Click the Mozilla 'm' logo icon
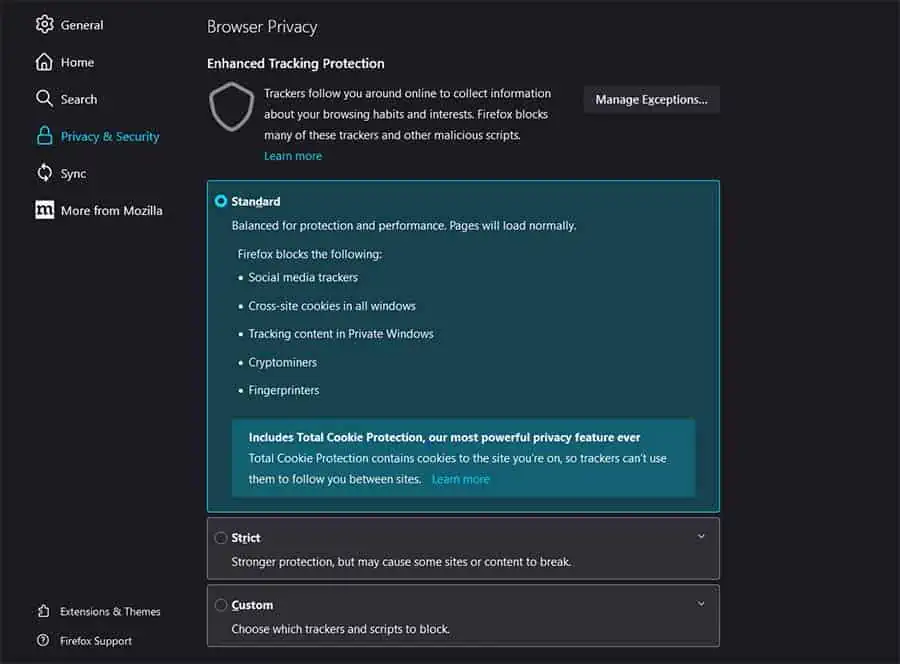The image size is (900, 664). (44, 210)
